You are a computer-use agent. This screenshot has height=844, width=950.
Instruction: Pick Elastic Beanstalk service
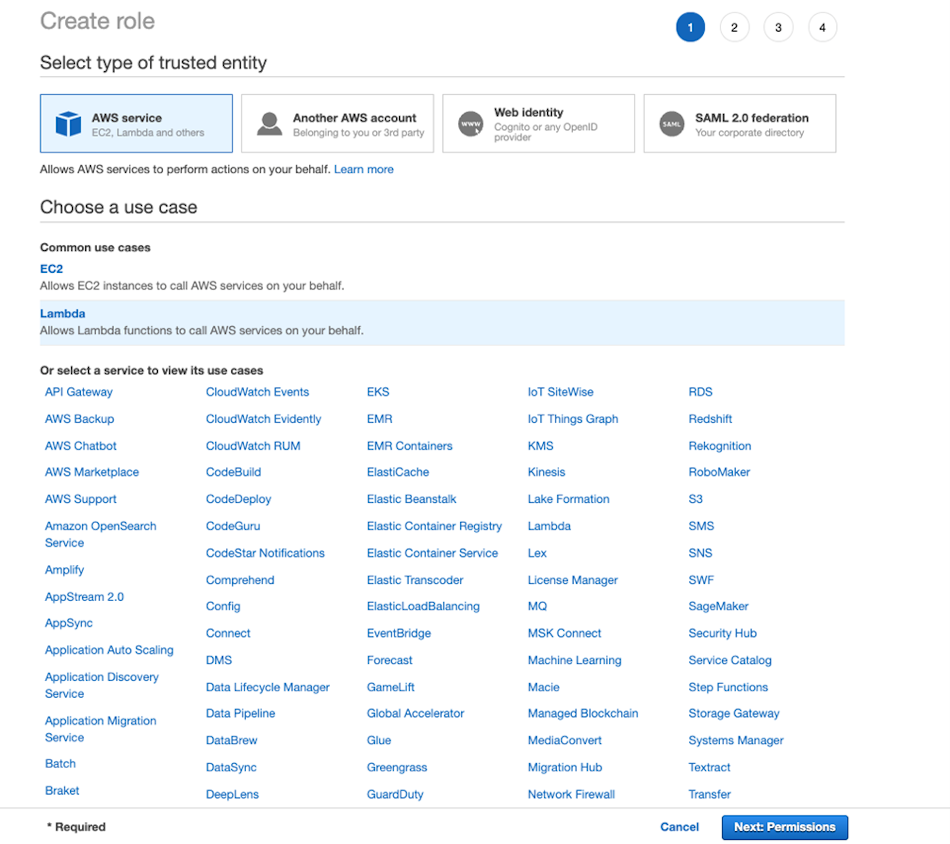[411, 499]
